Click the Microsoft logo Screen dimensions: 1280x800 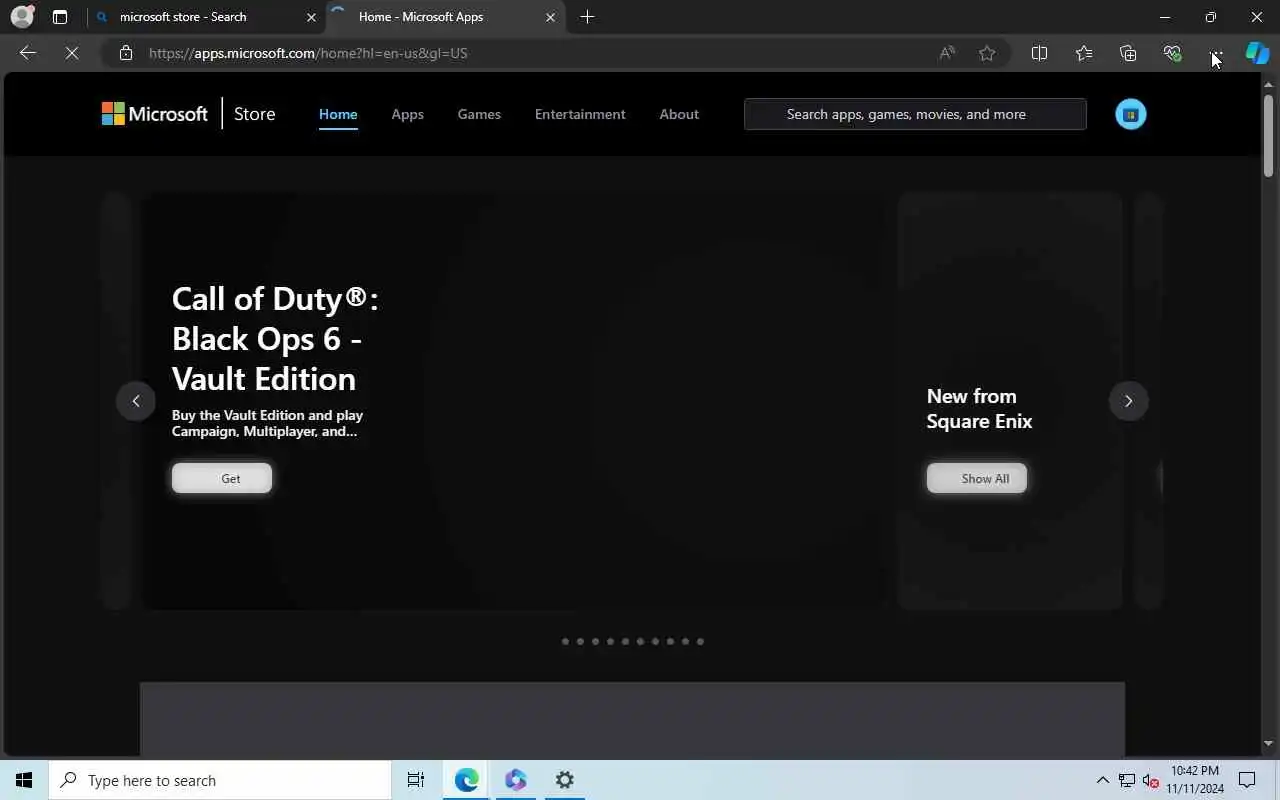pyautogui.click(x=155, y=114)
